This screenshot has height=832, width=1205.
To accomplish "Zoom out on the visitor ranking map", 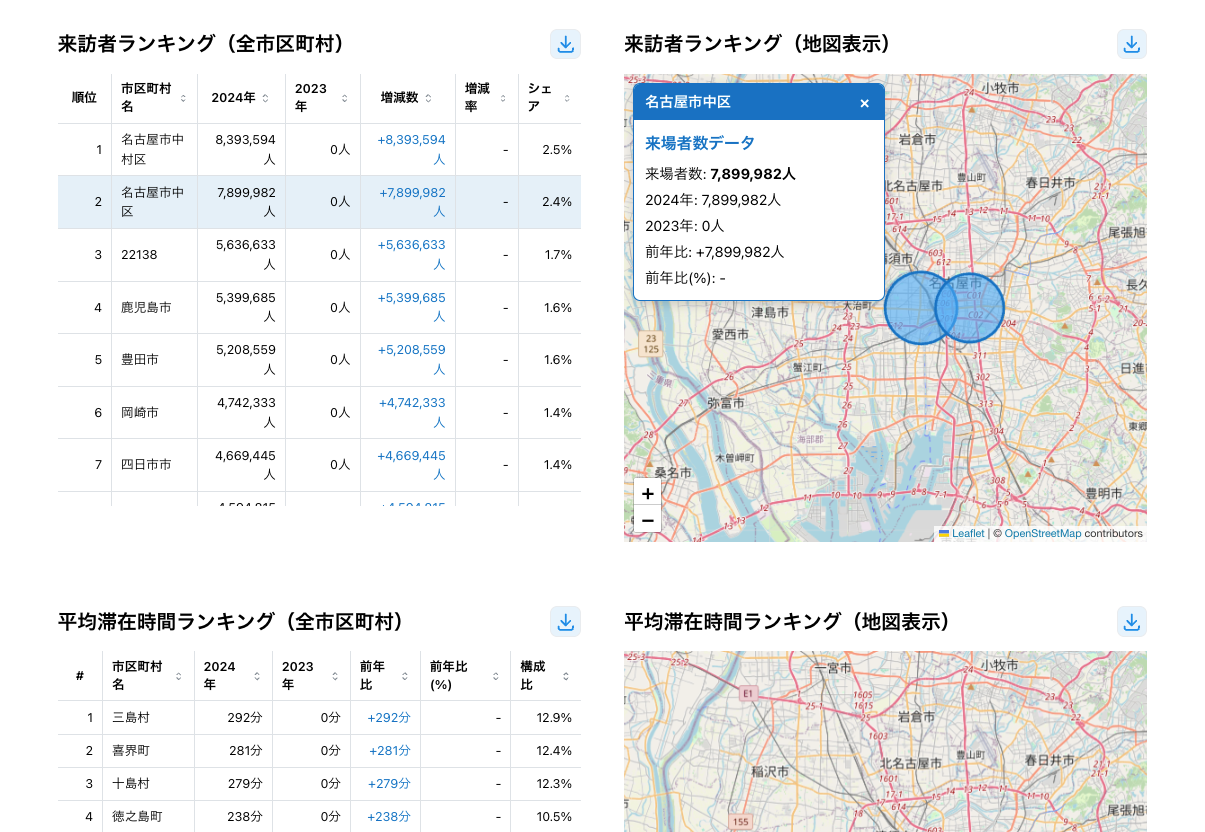I will (647, 519).
